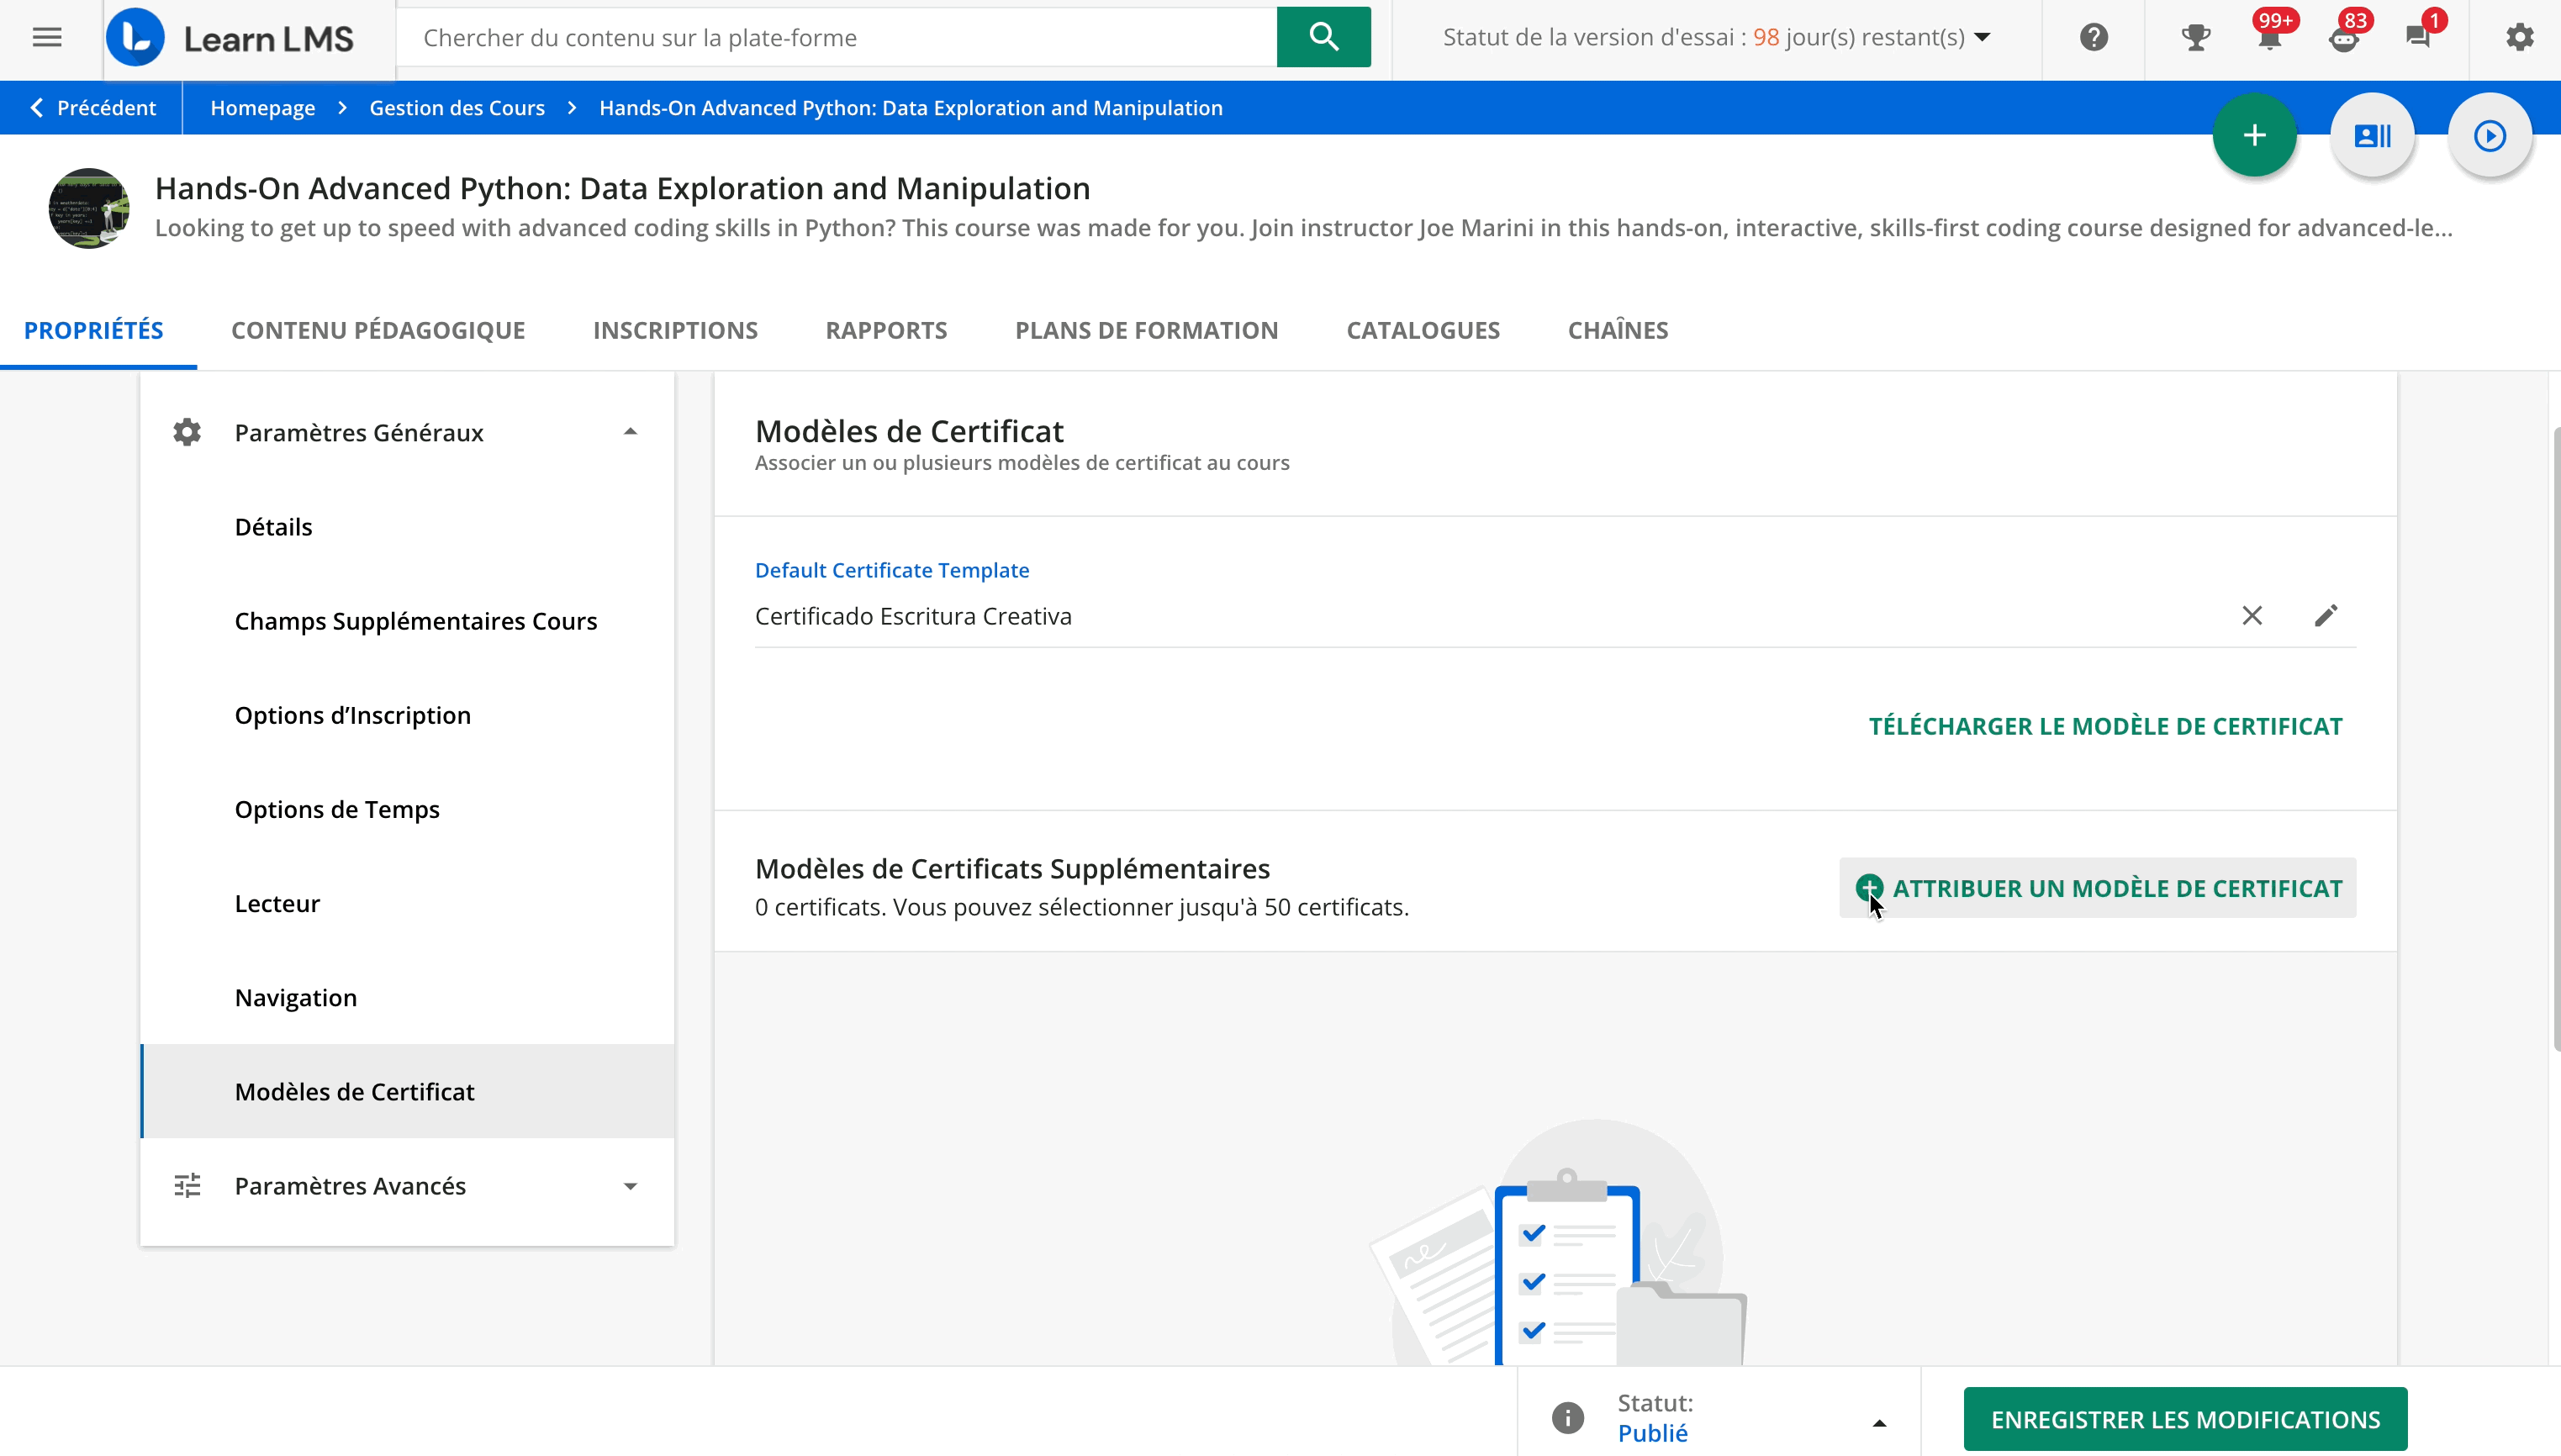Click the page vertical scrollbar
This screenshot has height=1456, width=2561.
click(x=2556, y=738)
